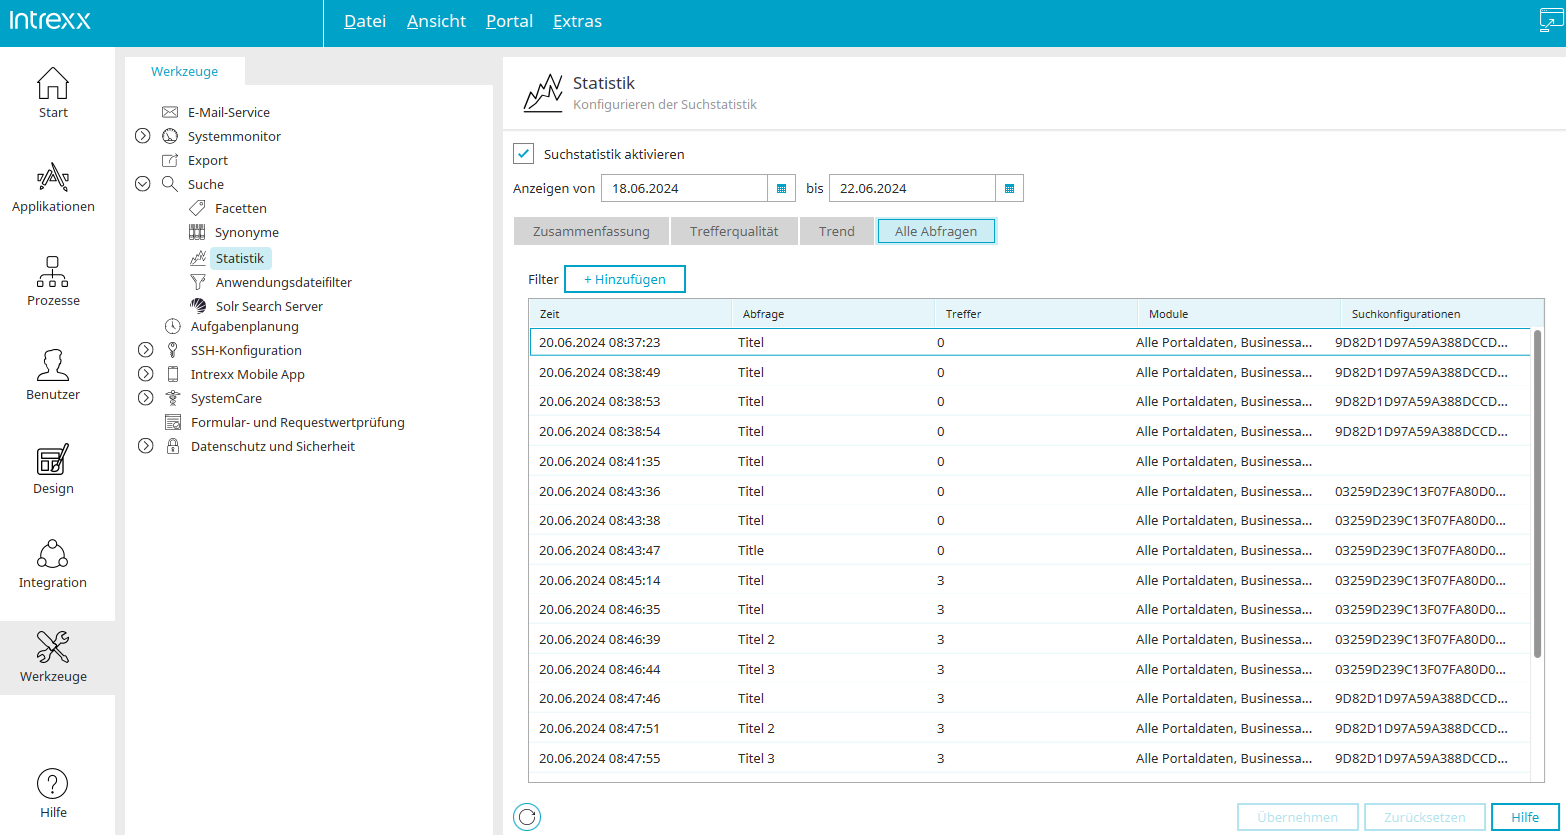The image size is (1566, 835).
Task: Open the Applikationen module icon
Action: (53, 178)
